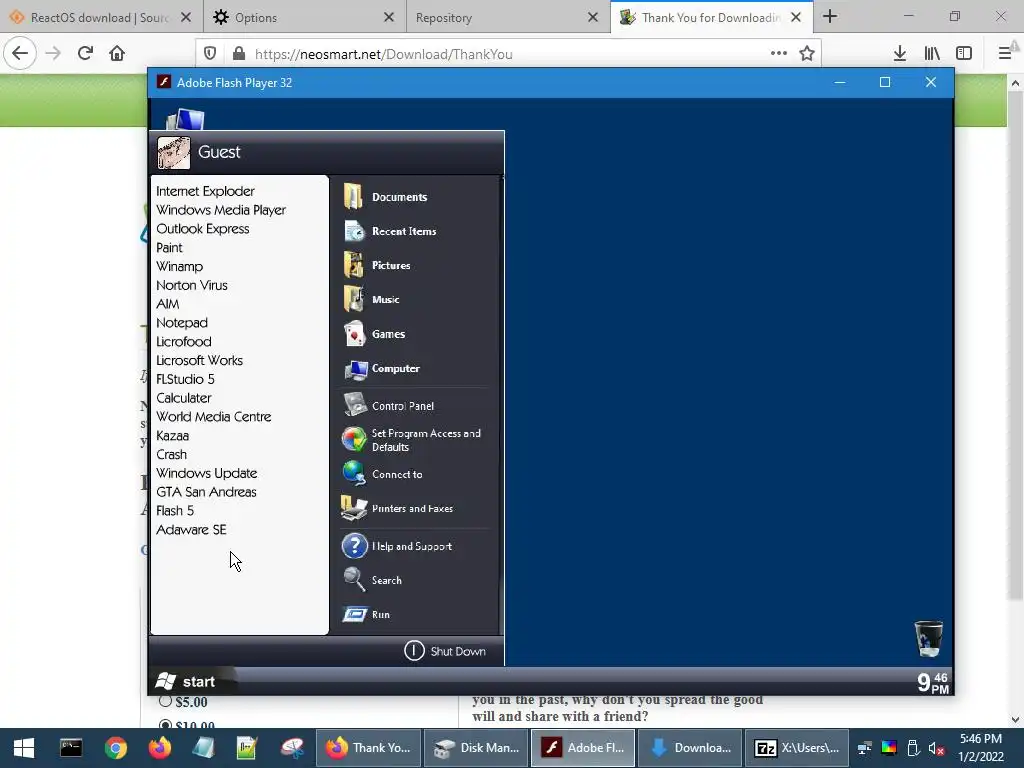This screenshot has height=768, width=1024.
Task: Open Outlook Express from start menu
Action: pyautogui.click(x=202, y=229)
